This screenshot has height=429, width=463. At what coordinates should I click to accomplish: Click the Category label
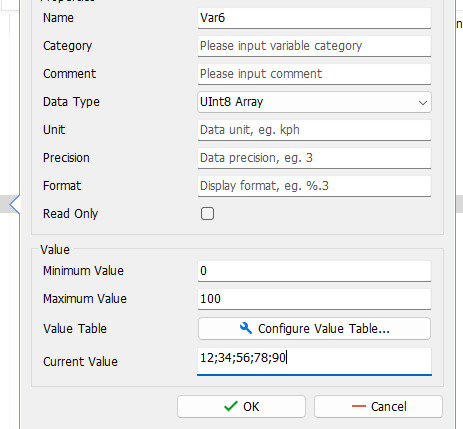coord(68,46)
